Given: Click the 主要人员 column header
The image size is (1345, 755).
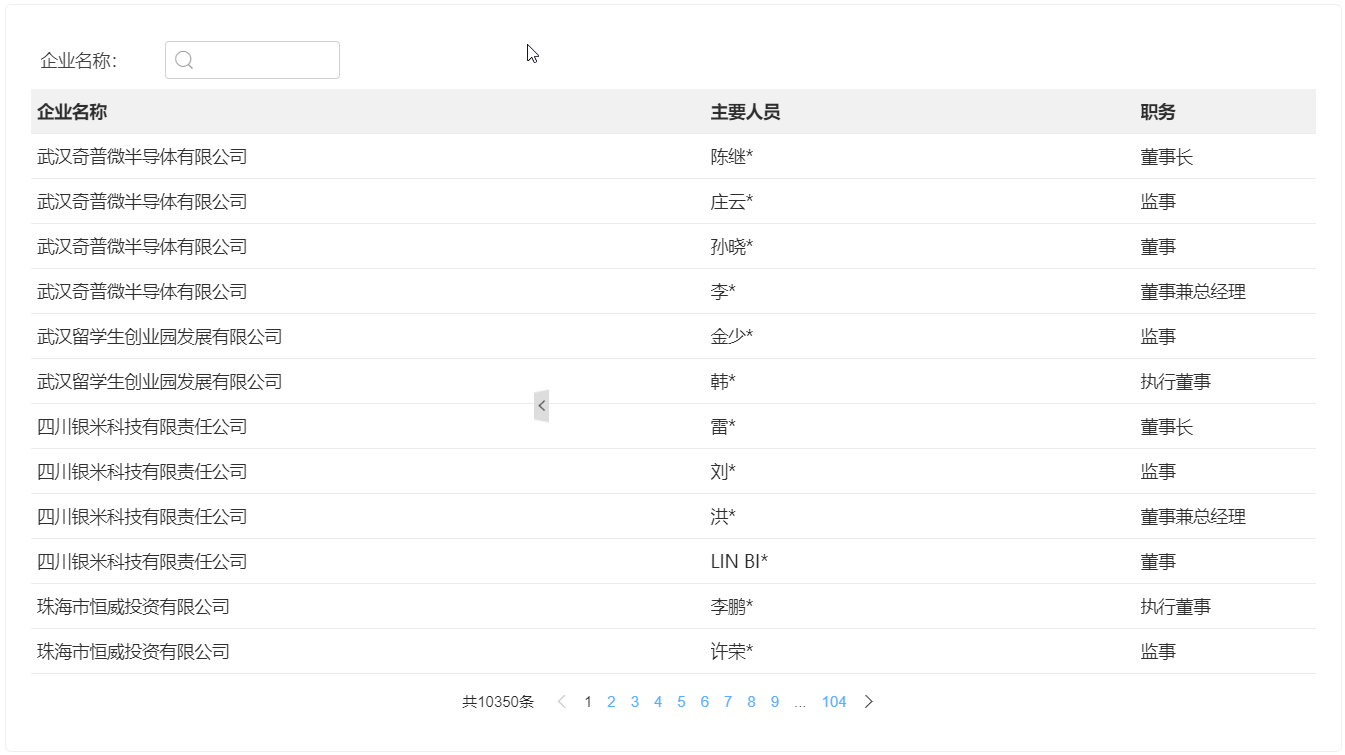Looking at the screenshot, I should pyautogui.click(x=746, y=111).
